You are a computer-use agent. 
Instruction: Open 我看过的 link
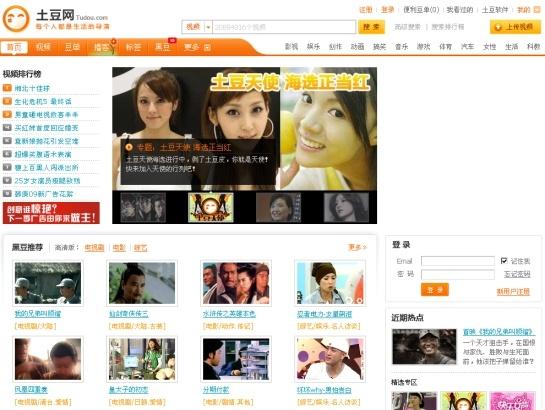(x=460, y=10)
